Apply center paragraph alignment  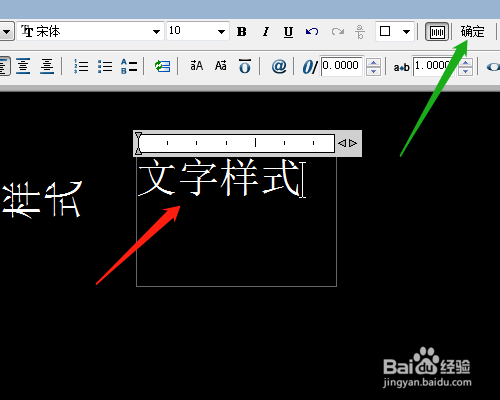[23, 66]
